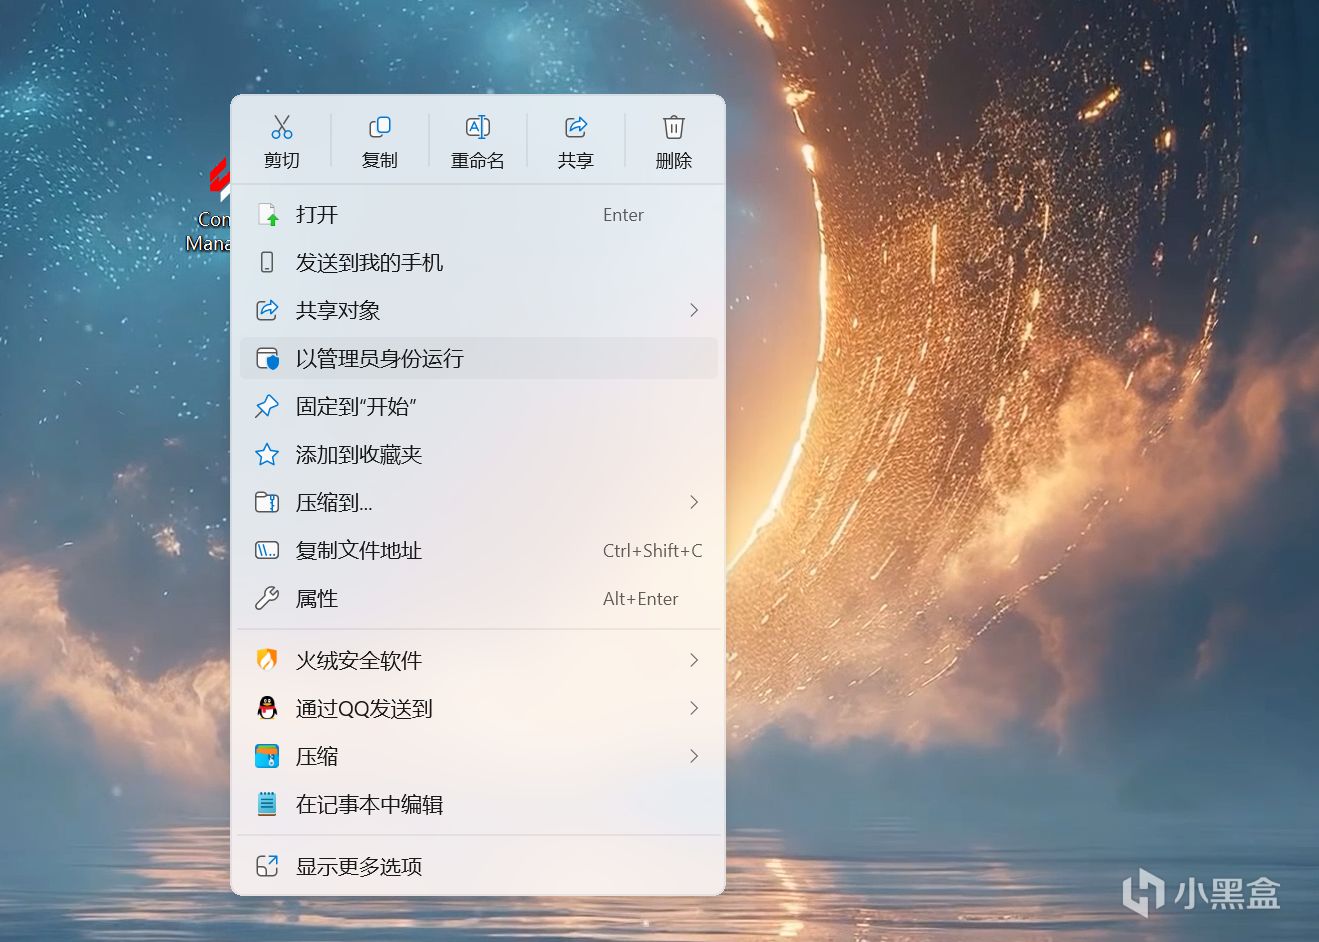Click the star icon beside 添加到收藏夹
Screen dimensions: 1319x942
267,455
